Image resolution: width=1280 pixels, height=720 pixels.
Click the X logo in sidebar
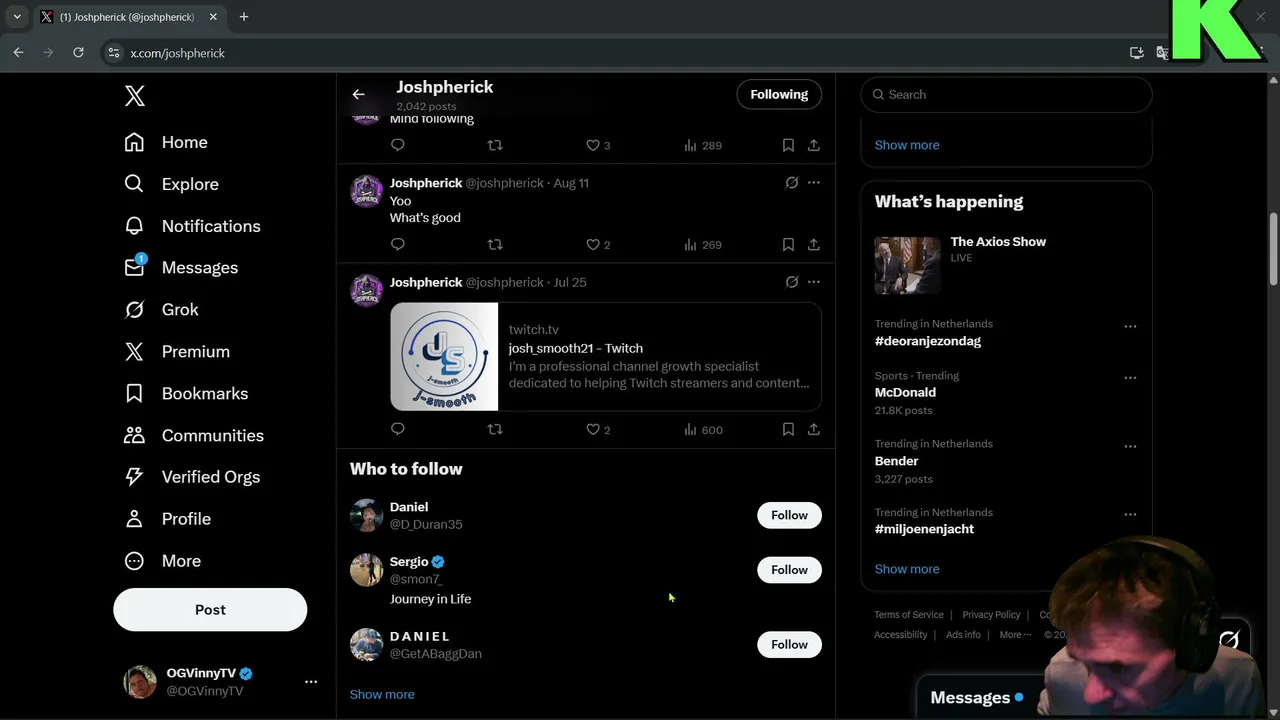point(135,96)
